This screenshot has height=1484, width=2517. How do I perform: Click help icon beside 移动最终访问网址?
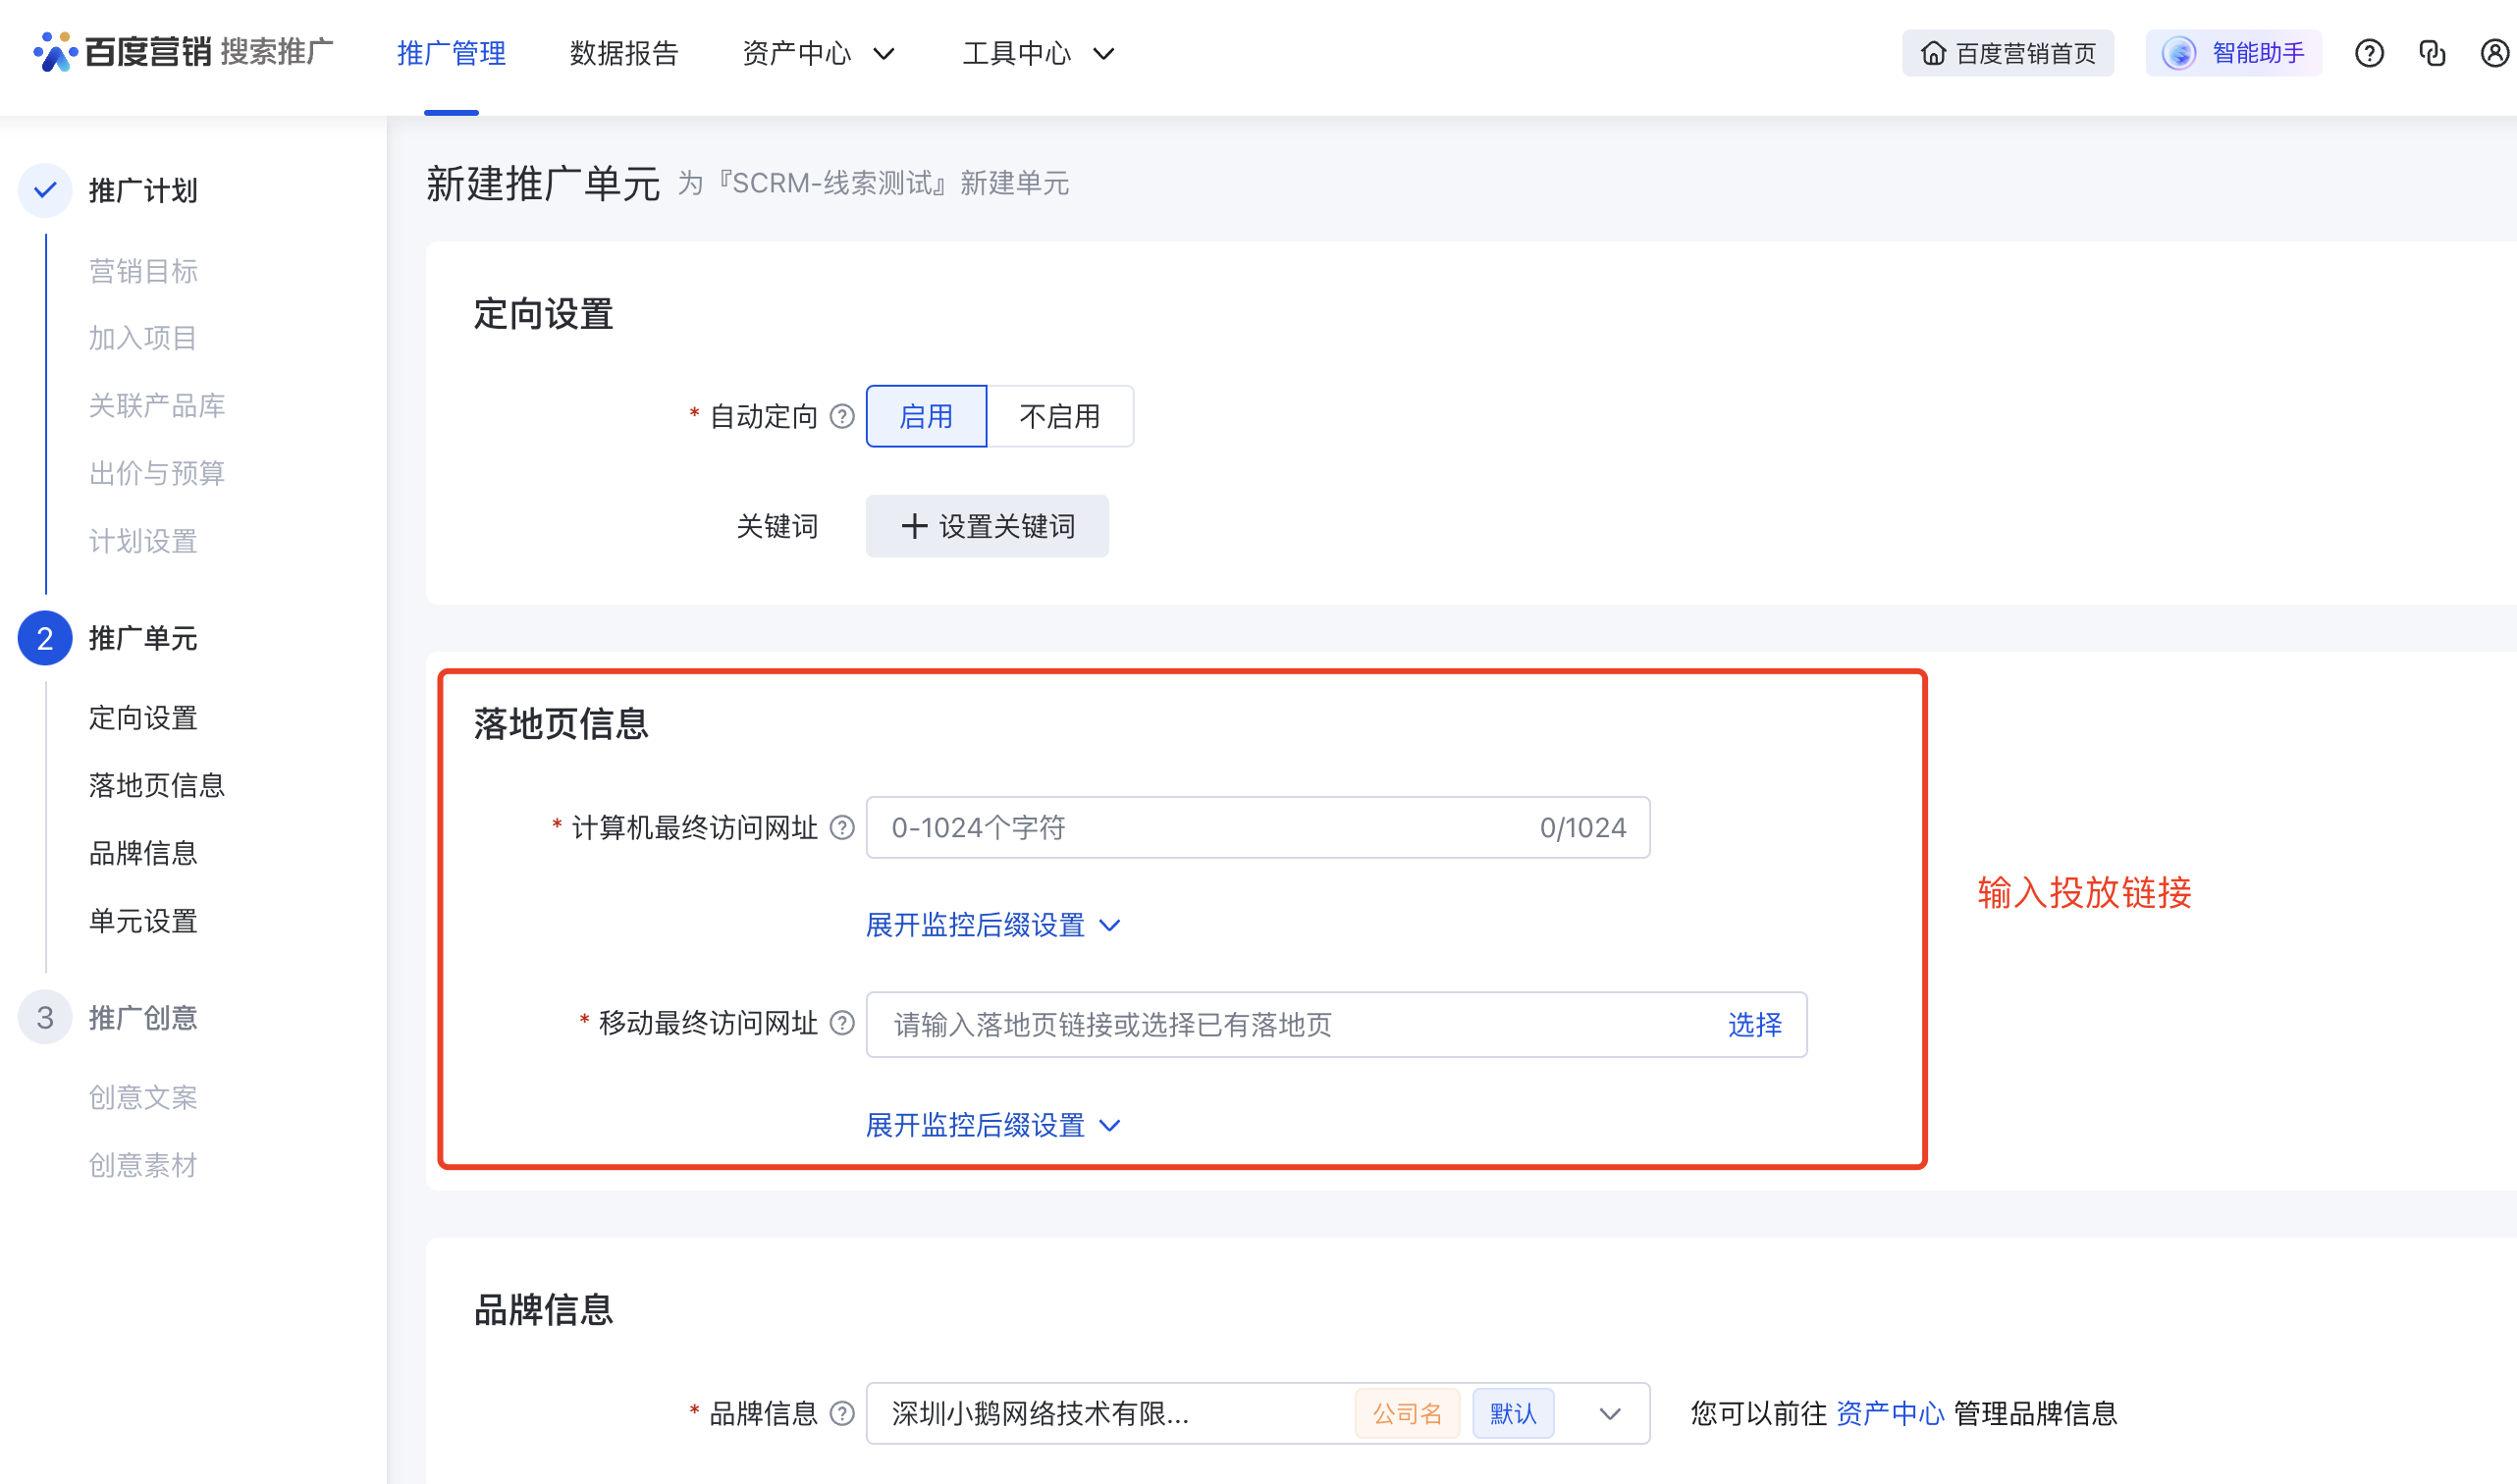point(842,1023)
